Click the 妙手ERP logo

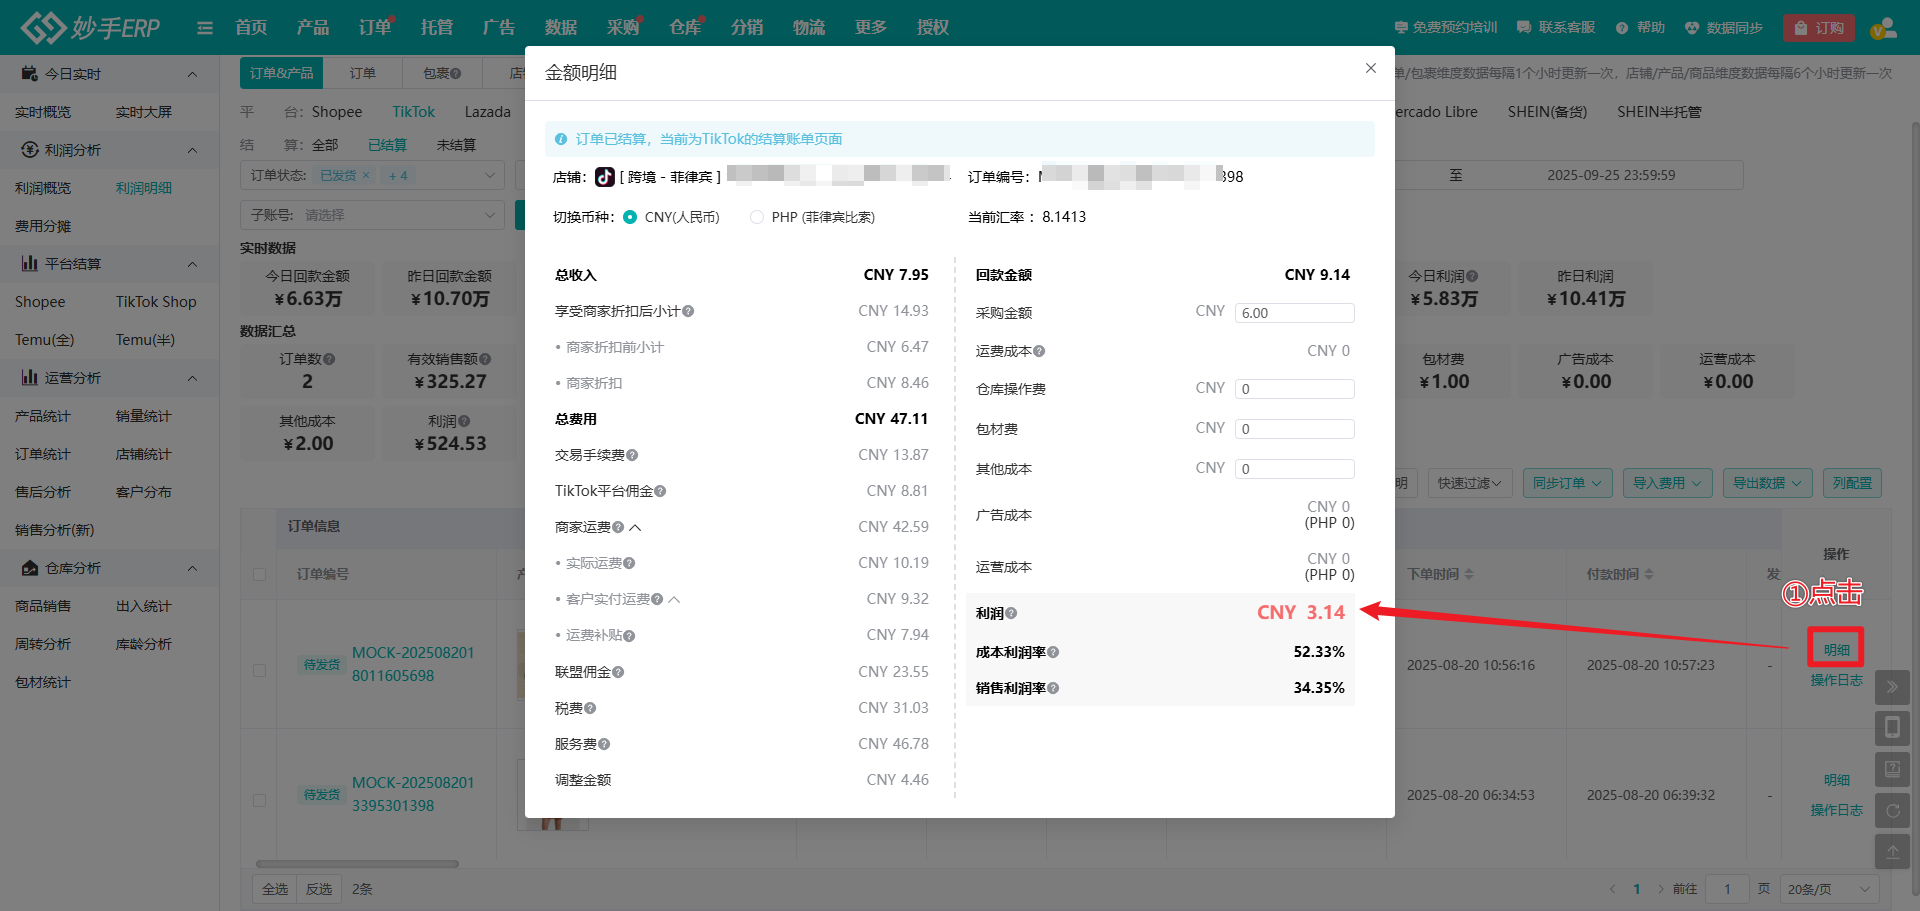(91, 27)
